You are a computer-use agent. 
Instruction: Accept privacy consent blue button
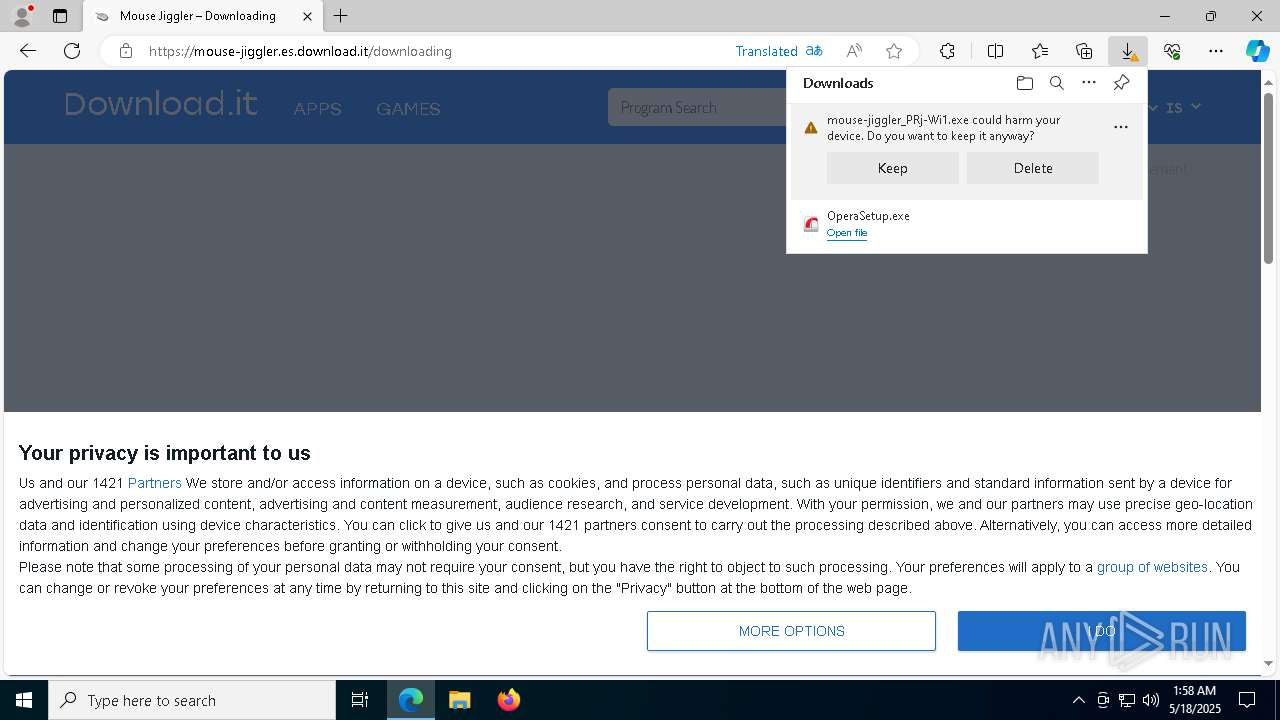(1102, 631)
